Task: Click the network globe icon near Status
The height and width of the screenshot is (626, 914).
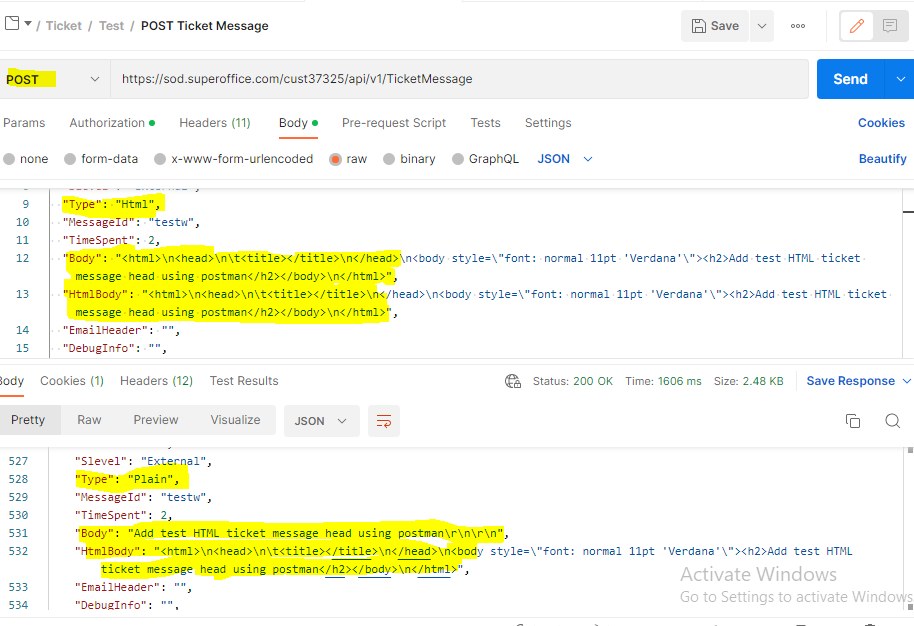Action: pos(513,381)
